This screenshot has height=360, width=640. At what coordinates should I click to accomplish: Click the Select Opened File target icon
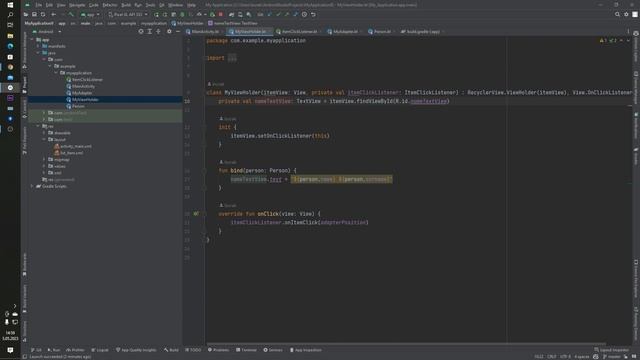[141, 31]
